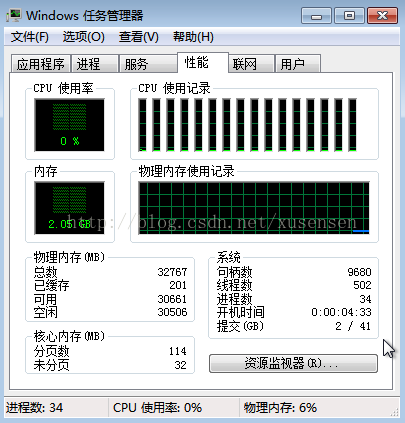Screen dimensions: 405x423
Task: Click the 句柄数 label
Action: point(234,272)
